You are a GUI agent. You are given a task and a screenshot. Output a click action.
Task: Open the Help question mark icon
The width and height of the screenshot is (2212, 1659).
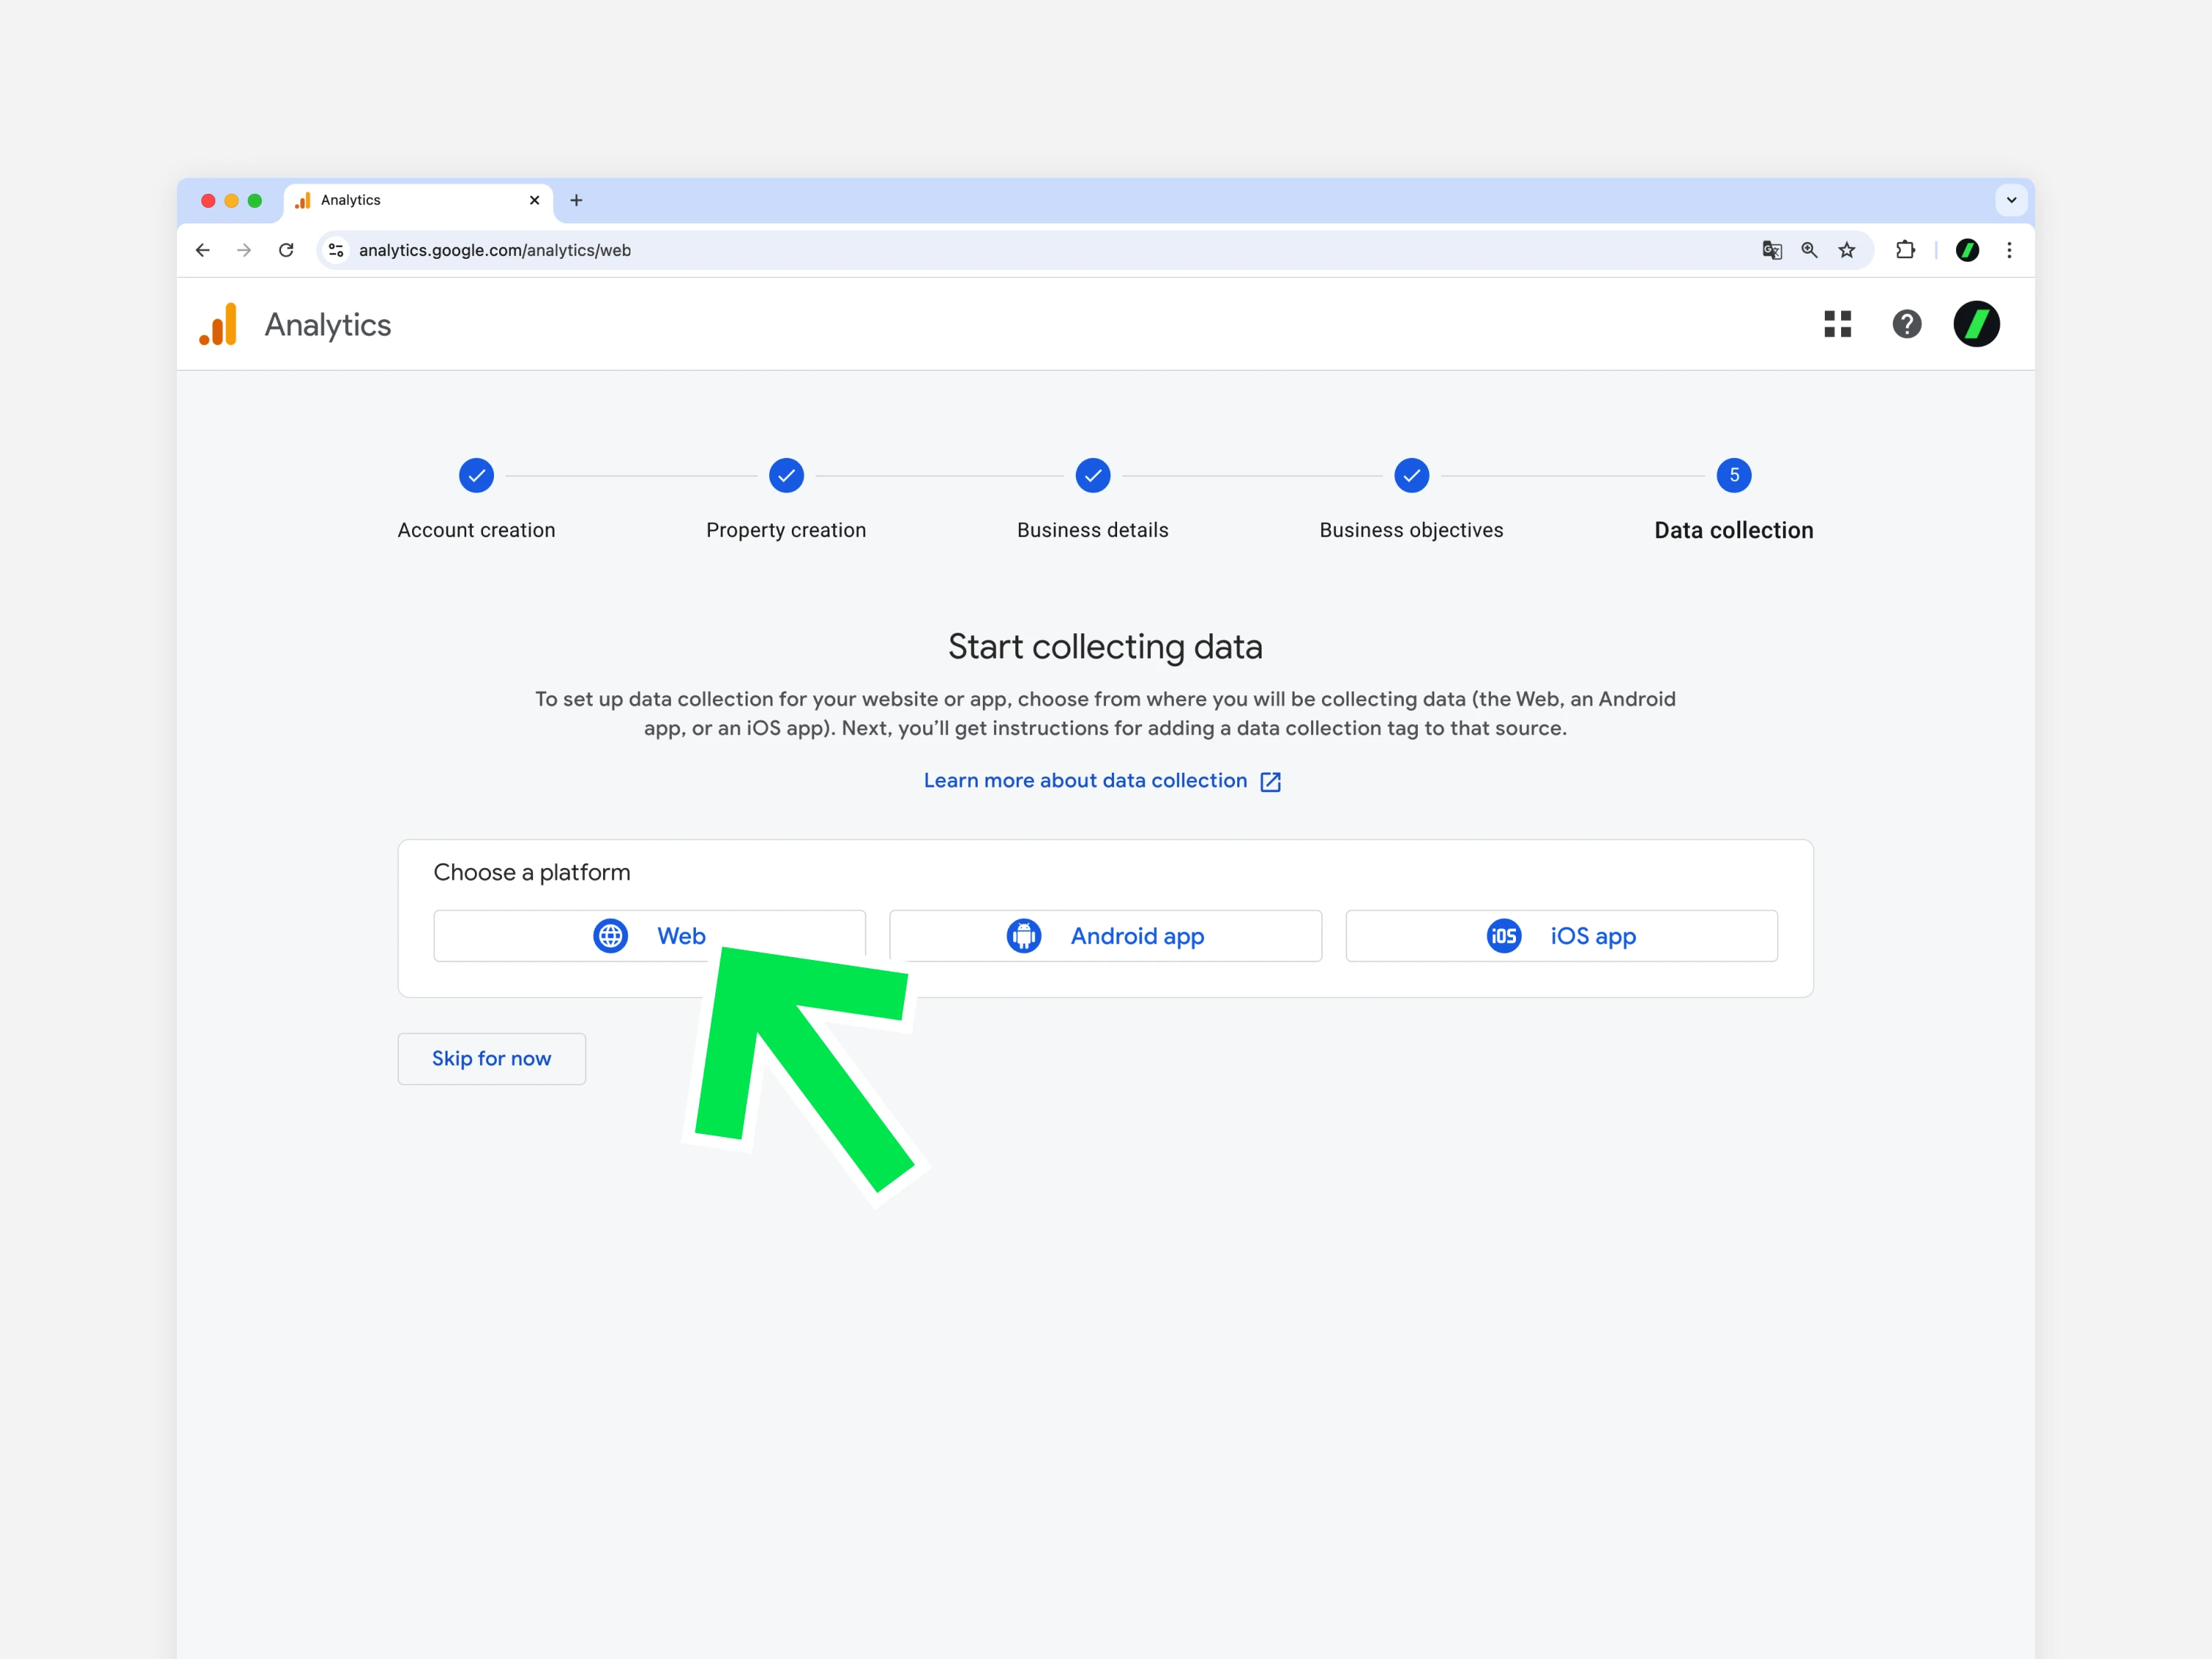point(1906,324)
